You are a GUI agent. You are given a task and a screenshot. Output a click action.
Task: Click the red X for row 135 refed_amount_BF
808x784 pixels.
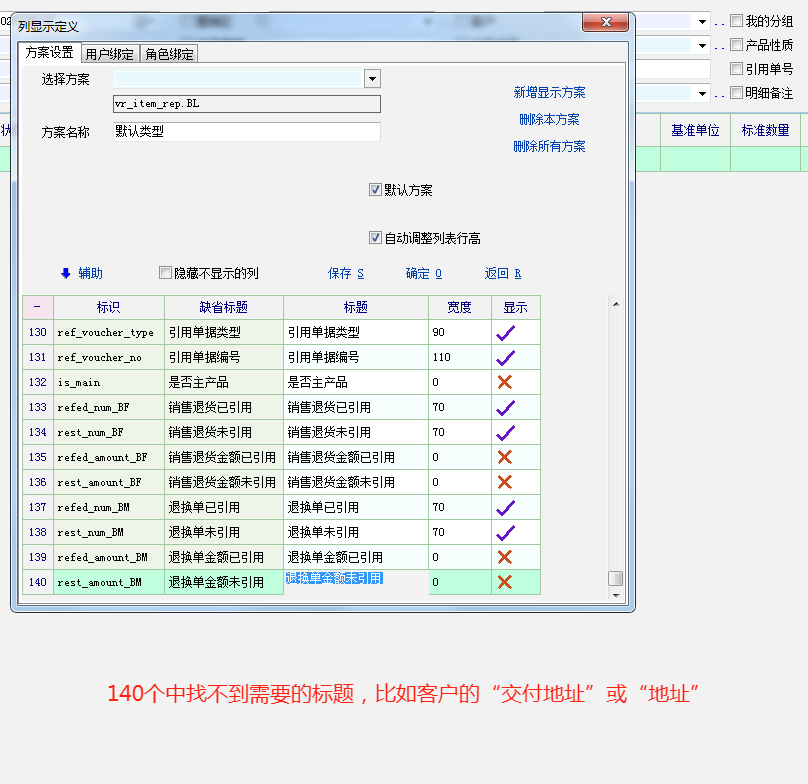505,457
